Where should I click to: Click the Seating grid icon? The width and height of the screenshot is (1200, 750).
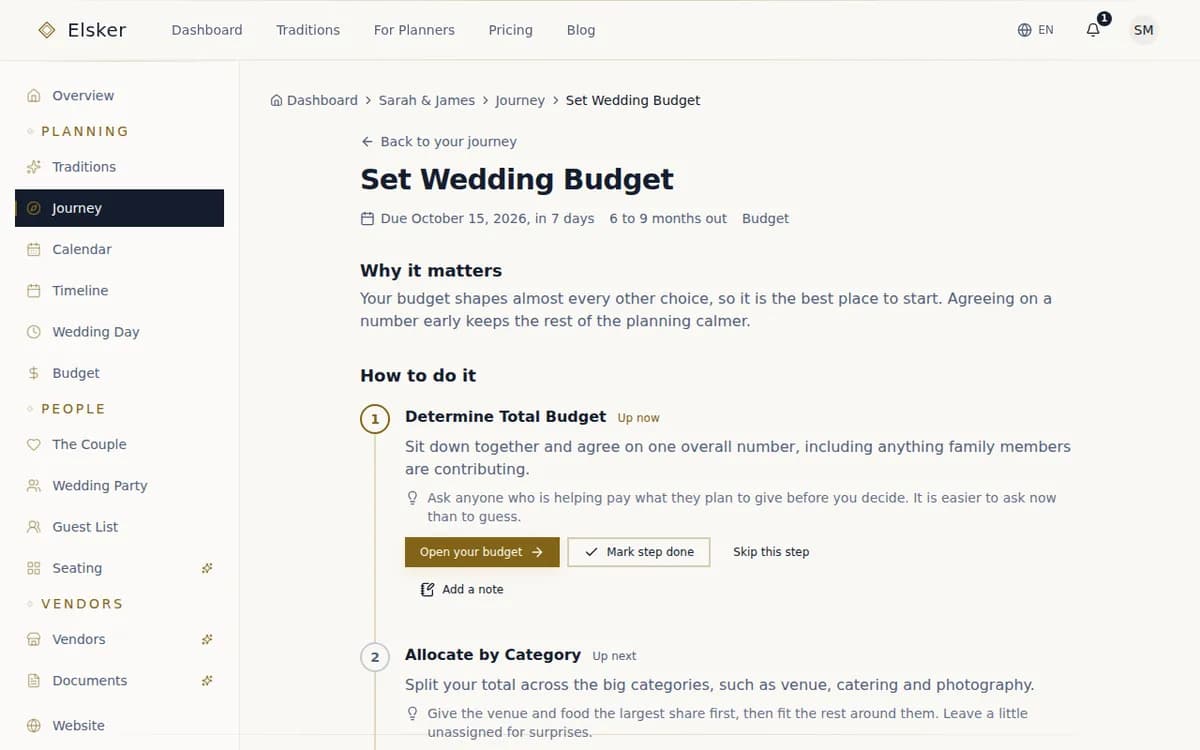(x=33, y=568)
